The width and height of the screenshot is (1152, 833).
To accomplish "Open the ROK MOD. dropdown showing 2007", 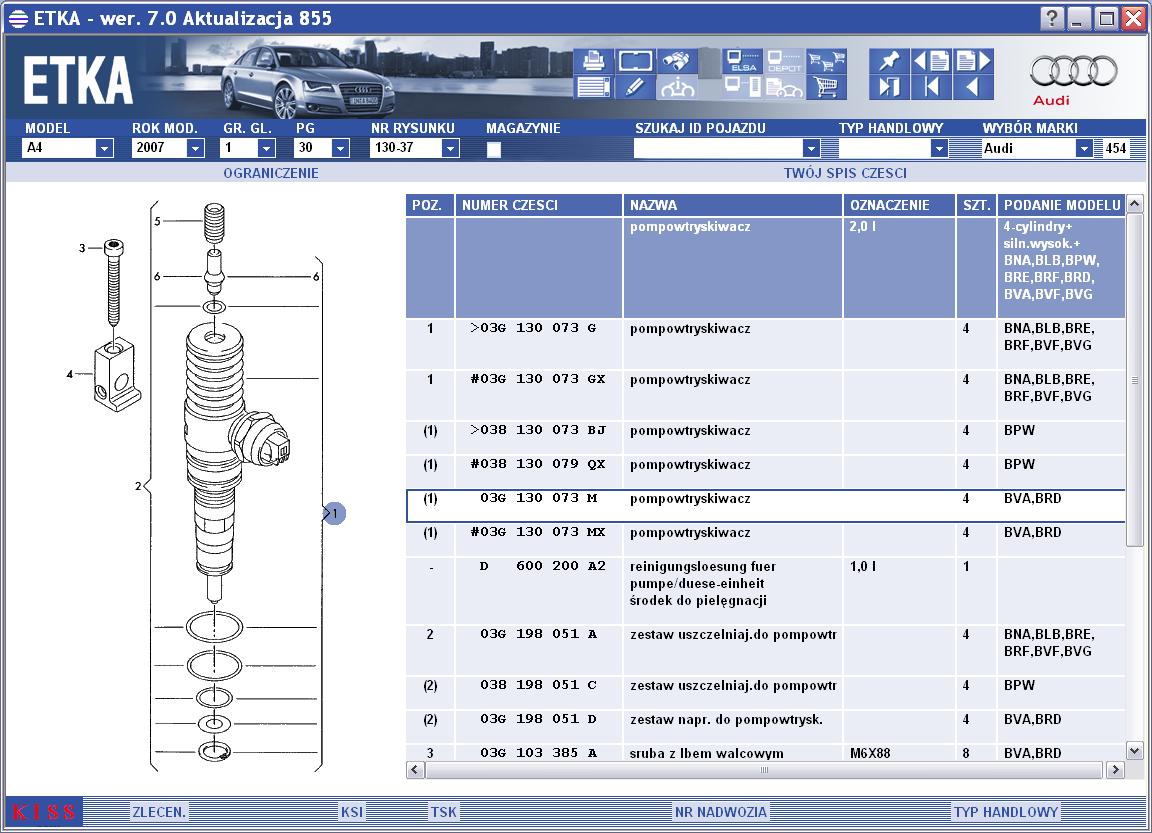I will click(x=195, y=148).
